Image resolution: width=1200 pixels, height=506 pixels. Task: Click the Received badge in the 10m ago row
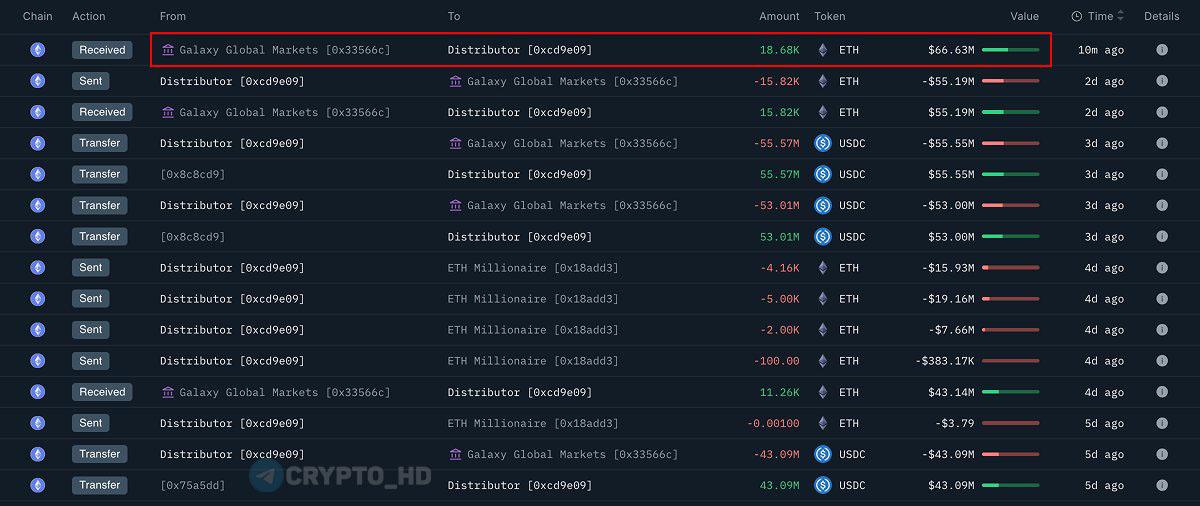click(x=102, y=50)
